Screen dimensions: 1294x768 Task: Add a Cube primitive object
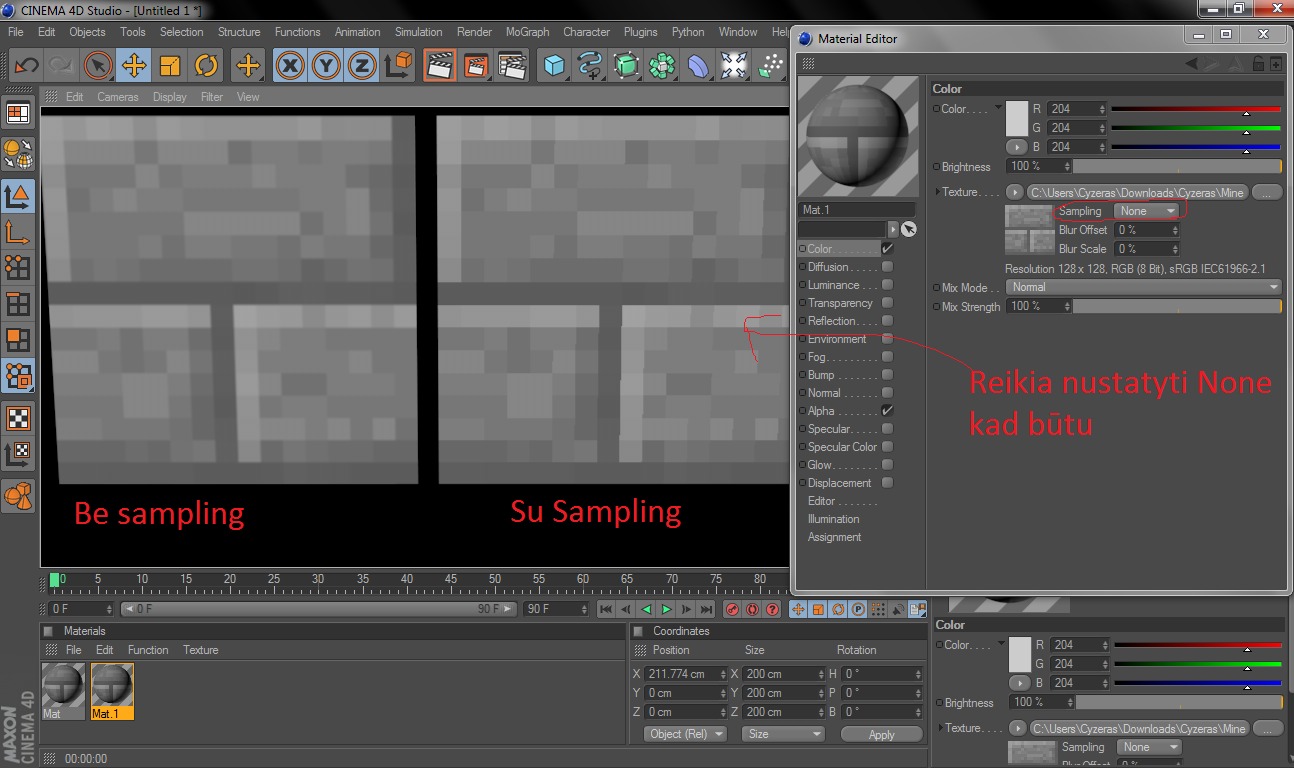coord(554,66)
